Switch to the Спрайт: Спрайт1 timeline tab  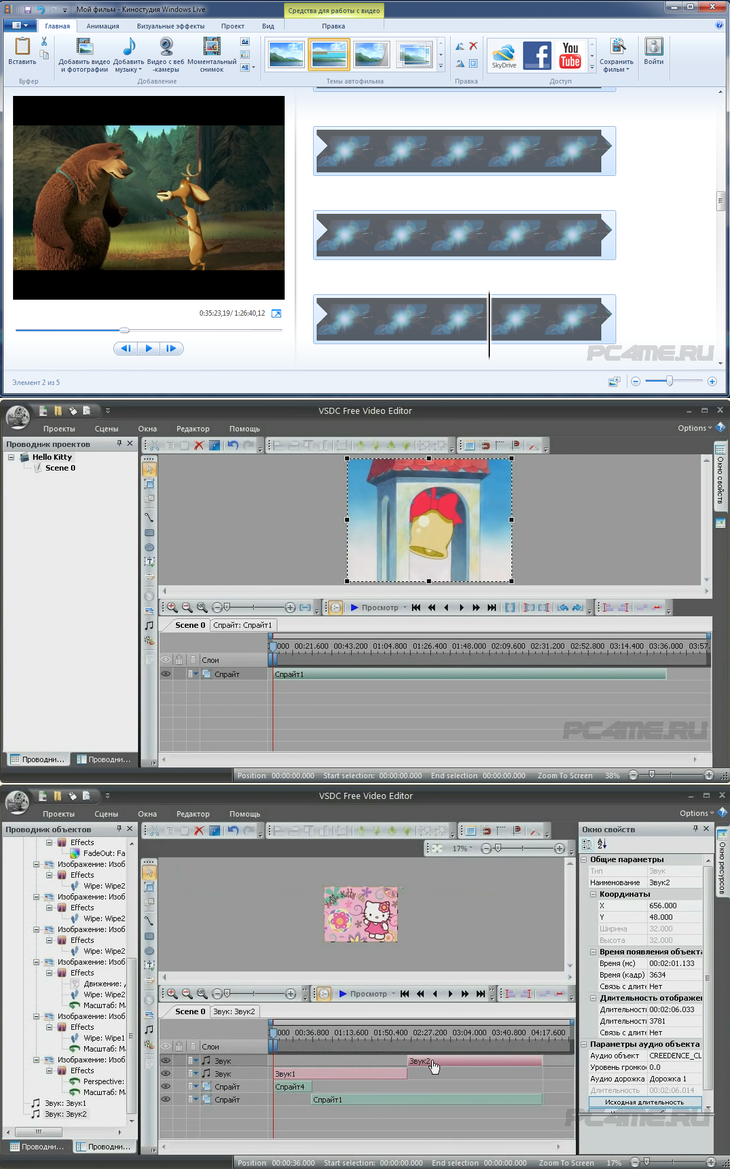(x=243, y=625)
